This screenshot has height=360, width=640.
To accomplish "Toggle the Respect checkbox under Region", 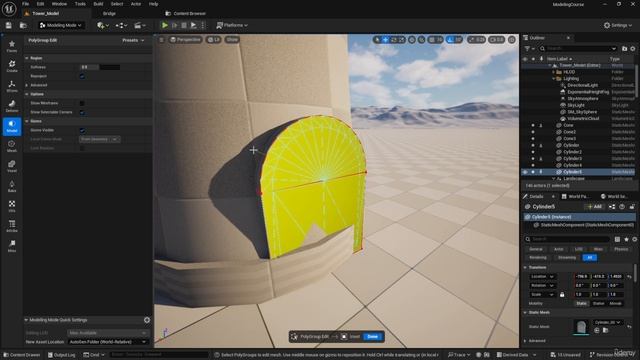I will [x=82, y=76].
